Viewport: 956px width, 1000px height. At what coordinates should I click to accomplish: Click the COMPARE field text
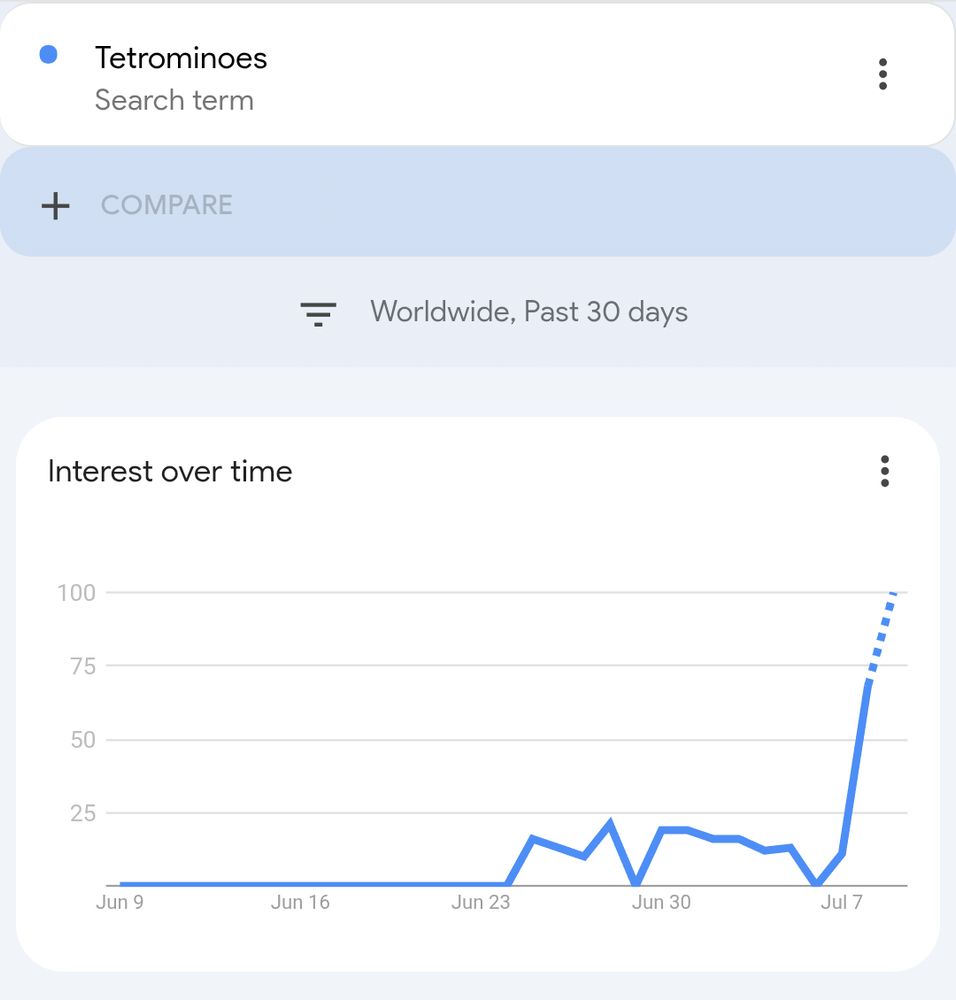[x=166, y=205]
